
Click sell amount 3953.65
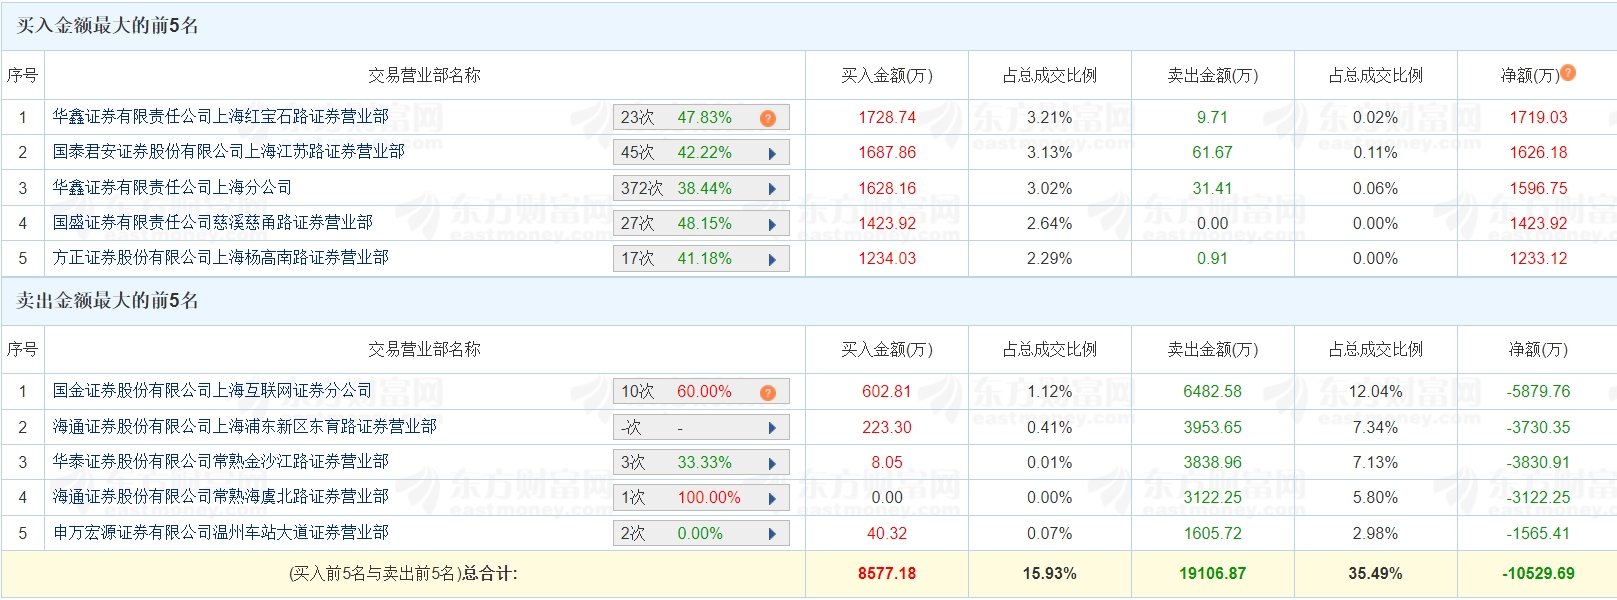point(1212,427)
